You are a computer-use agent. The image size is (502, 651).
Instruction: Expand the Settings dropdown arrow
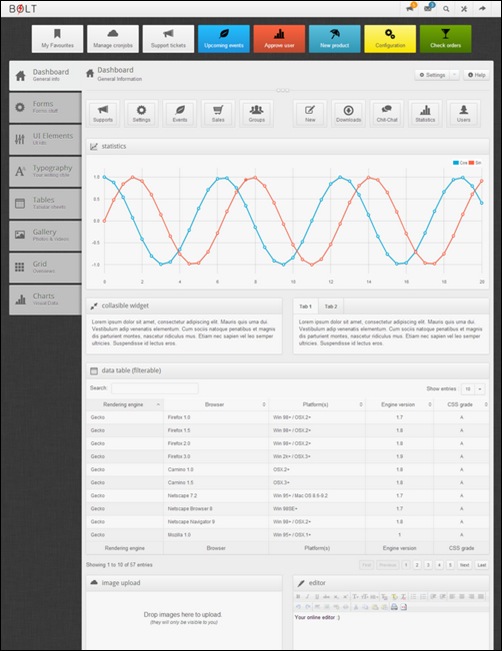[x=455, y=75]
